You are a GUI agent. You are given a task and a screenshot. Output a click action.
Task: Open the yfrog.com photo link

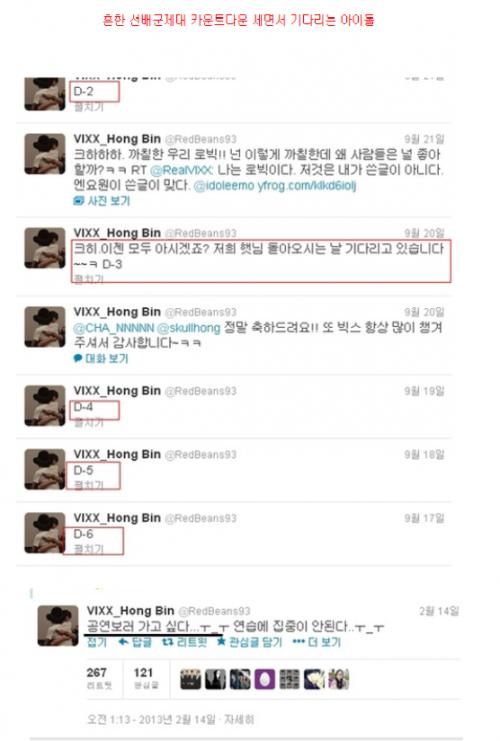306,186
